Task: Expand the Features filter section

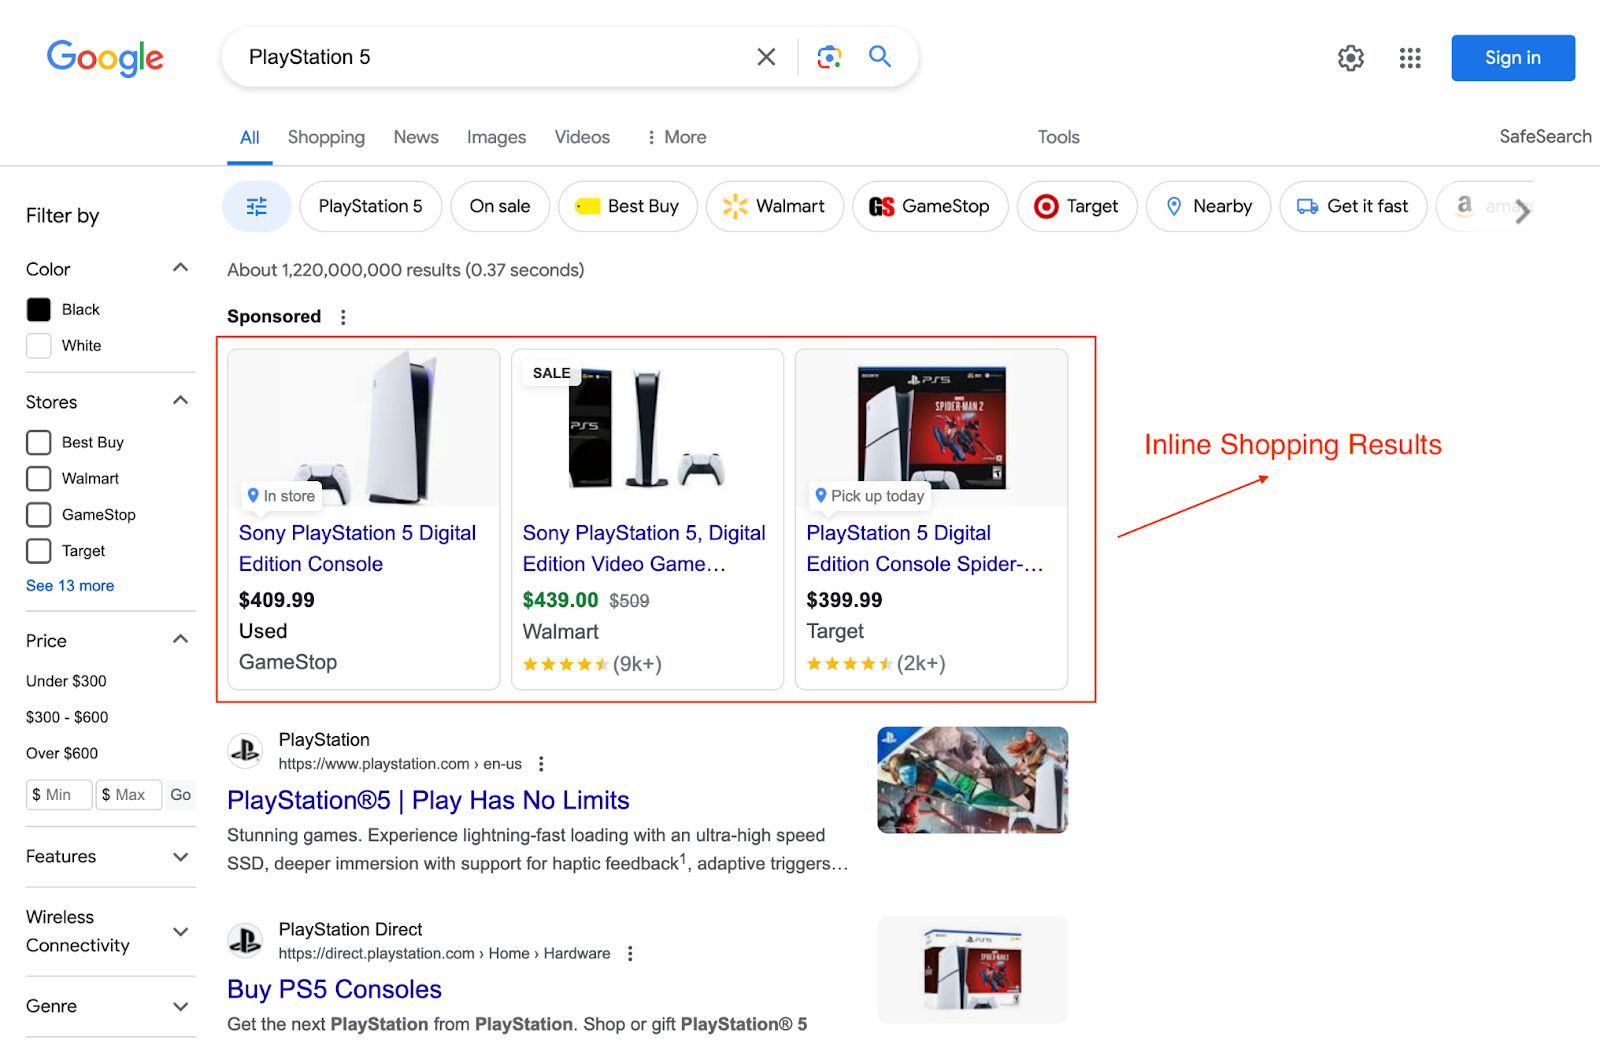Action: tap(181, 857)
